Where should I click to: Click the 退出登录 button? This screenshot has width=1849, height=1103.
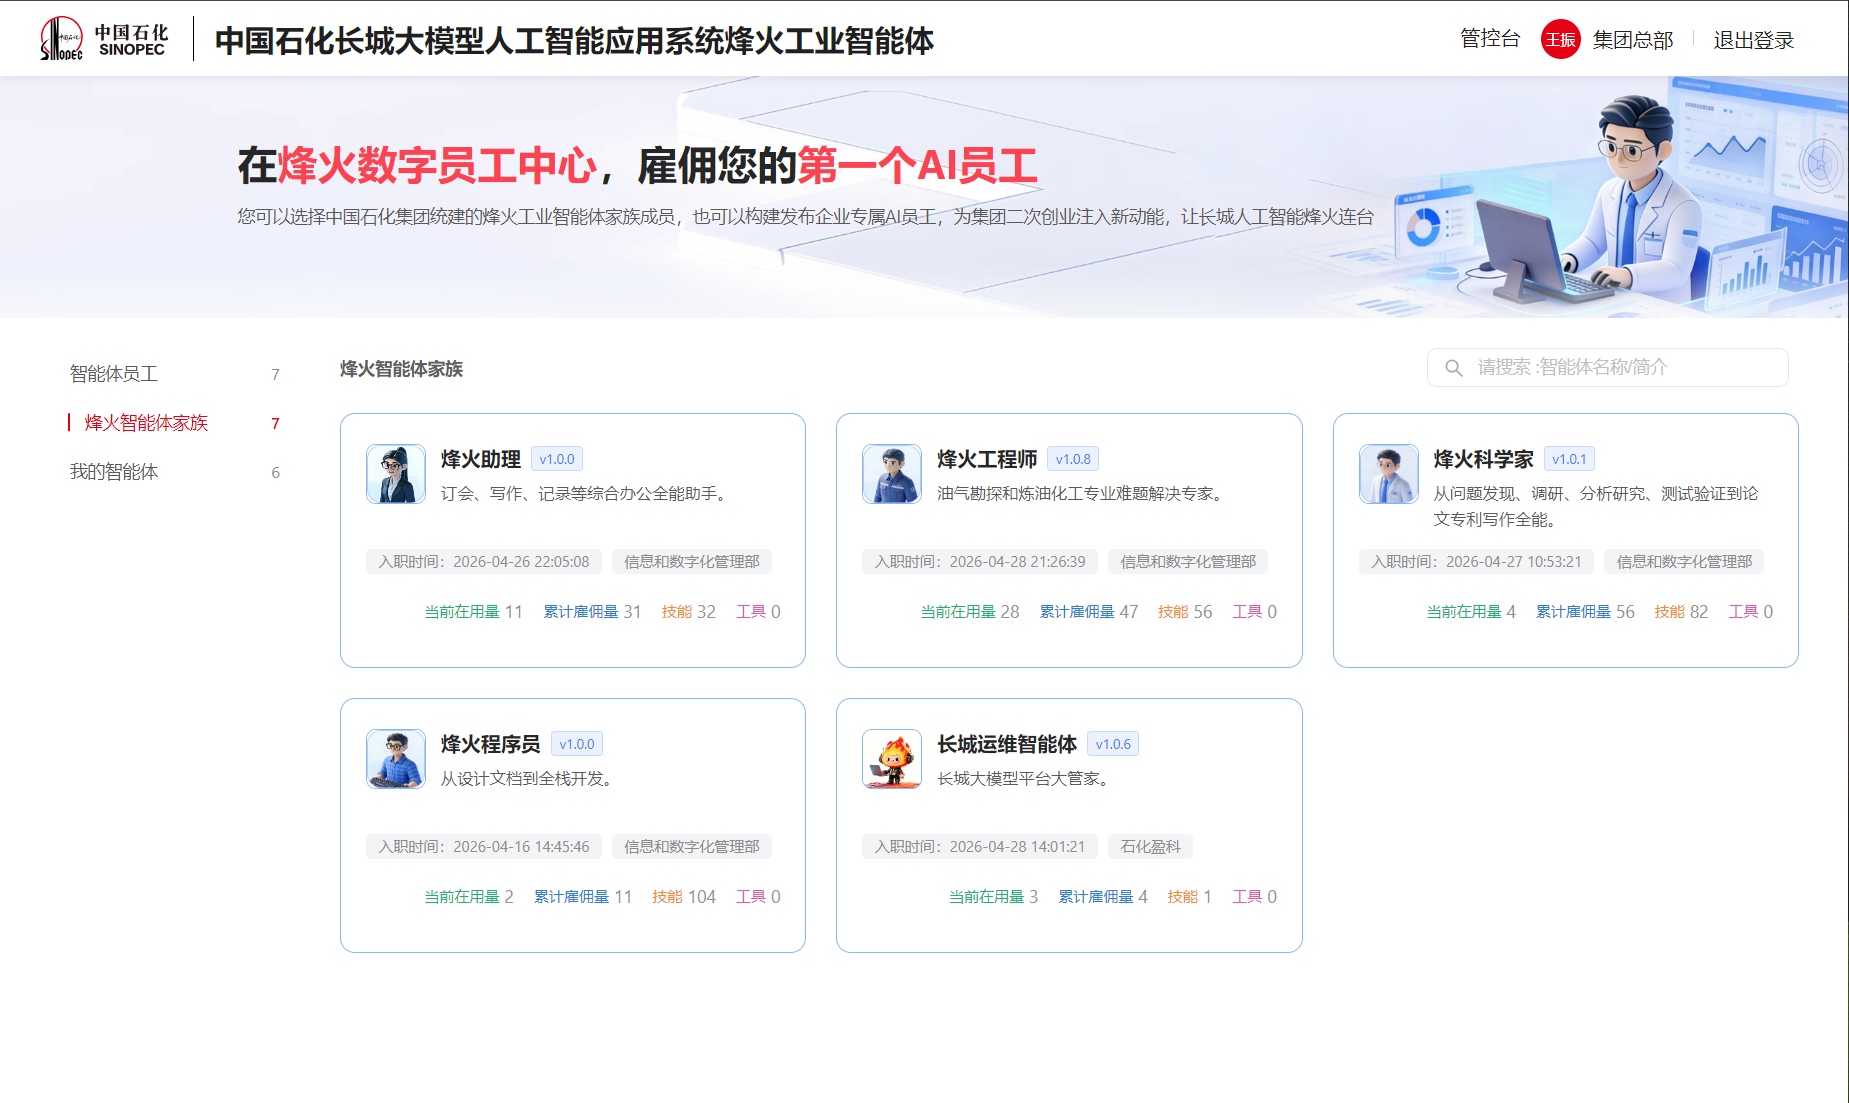pos(1753,40)
